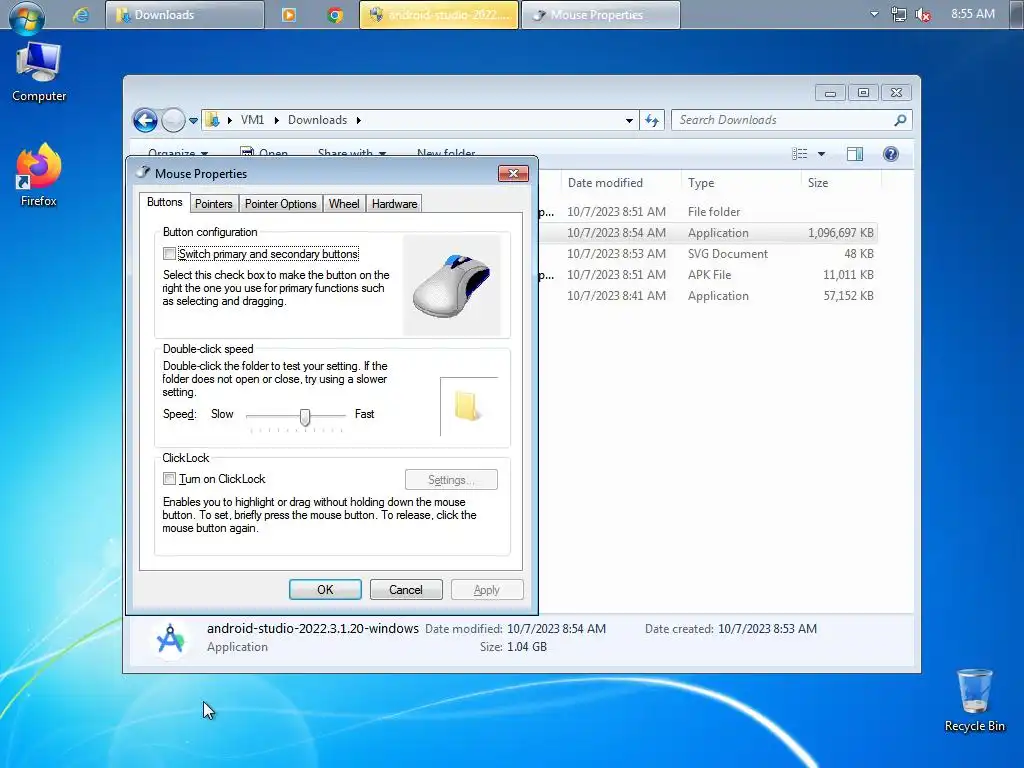Select the Recycle Bin desktop icon

[974, 700]
